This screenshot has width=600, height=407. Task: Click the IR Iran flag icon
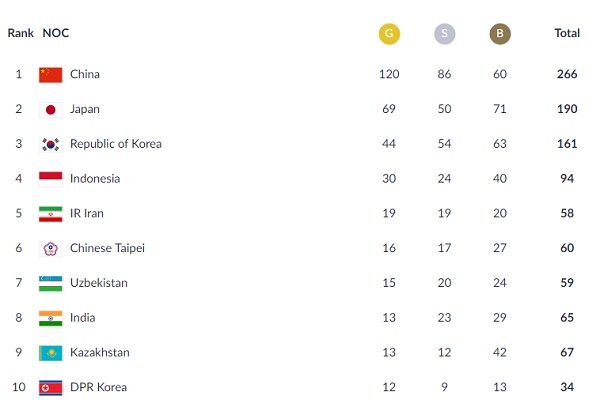pos(51,214)
